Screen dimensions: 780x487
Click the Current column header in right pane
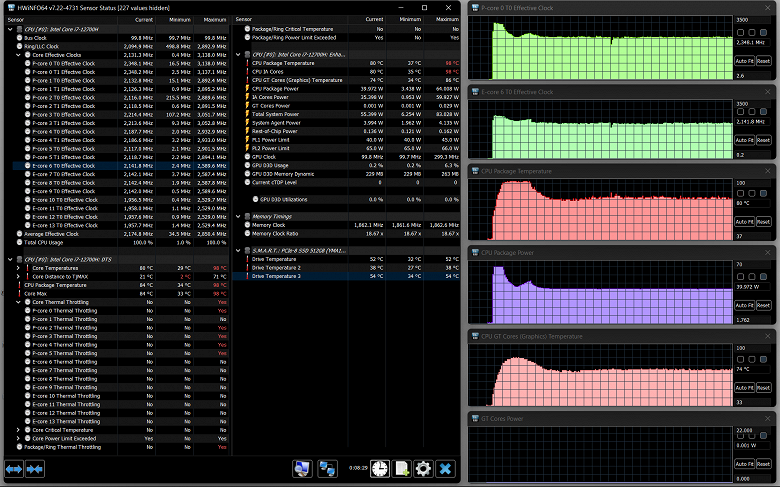(373, 19)
